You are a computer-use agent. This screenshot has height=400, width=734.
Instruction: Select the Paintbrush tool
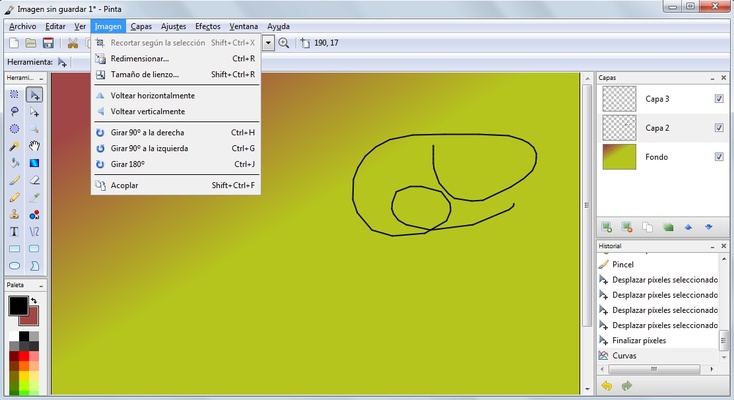[x=15, y=180]
